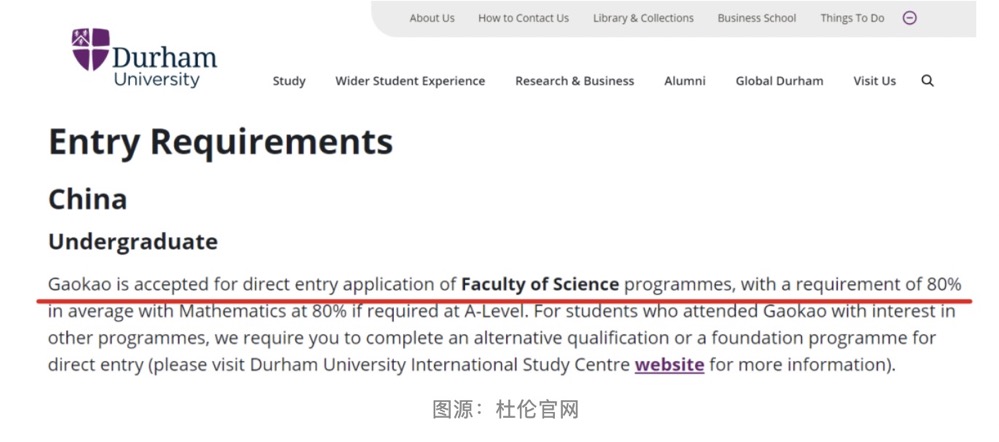
Task: Click the China heading
Action: click(88, 199)
